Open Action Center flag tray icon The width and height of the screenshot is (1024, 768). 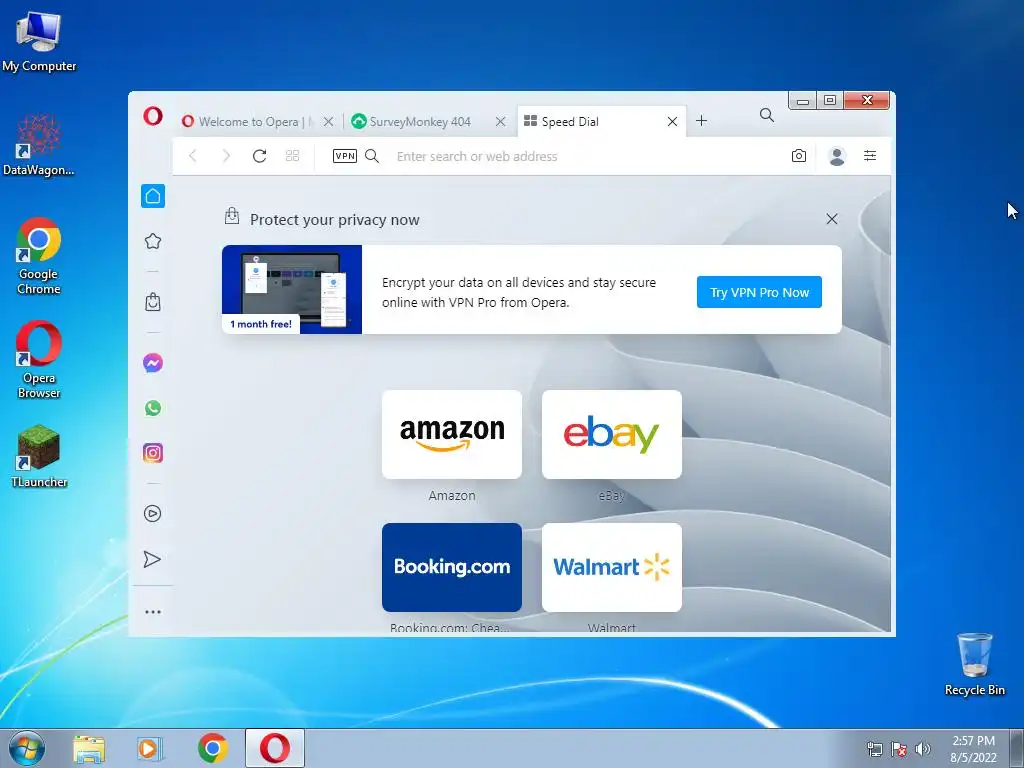(x=899, y=749)
